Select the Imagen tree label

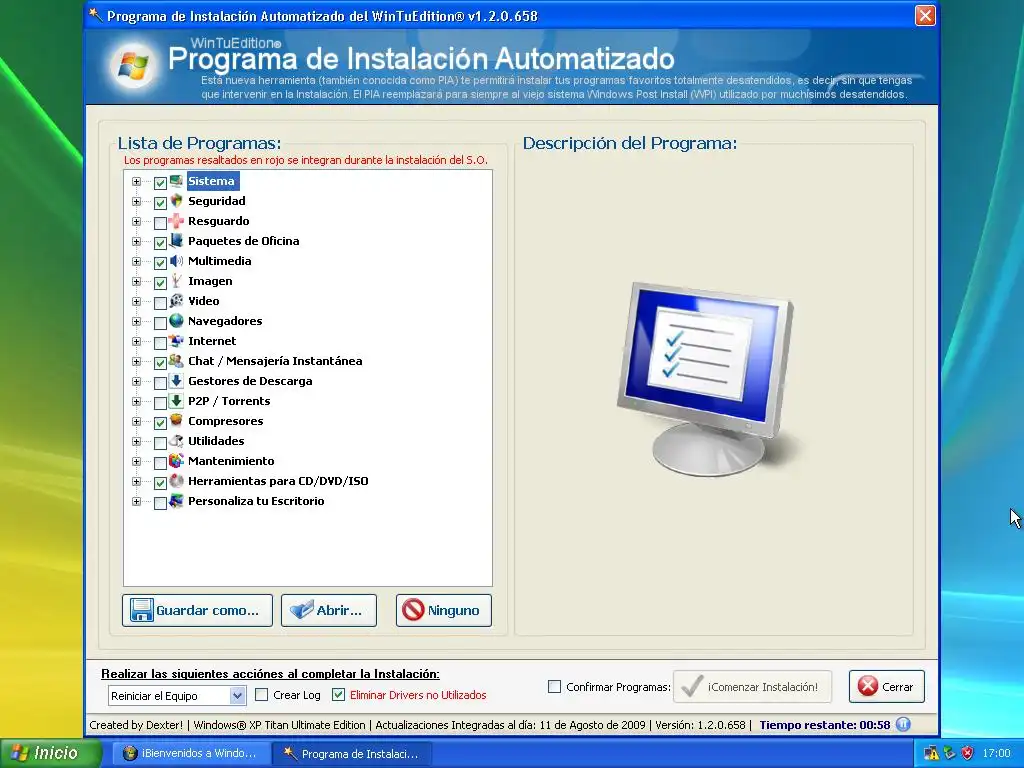210,281
